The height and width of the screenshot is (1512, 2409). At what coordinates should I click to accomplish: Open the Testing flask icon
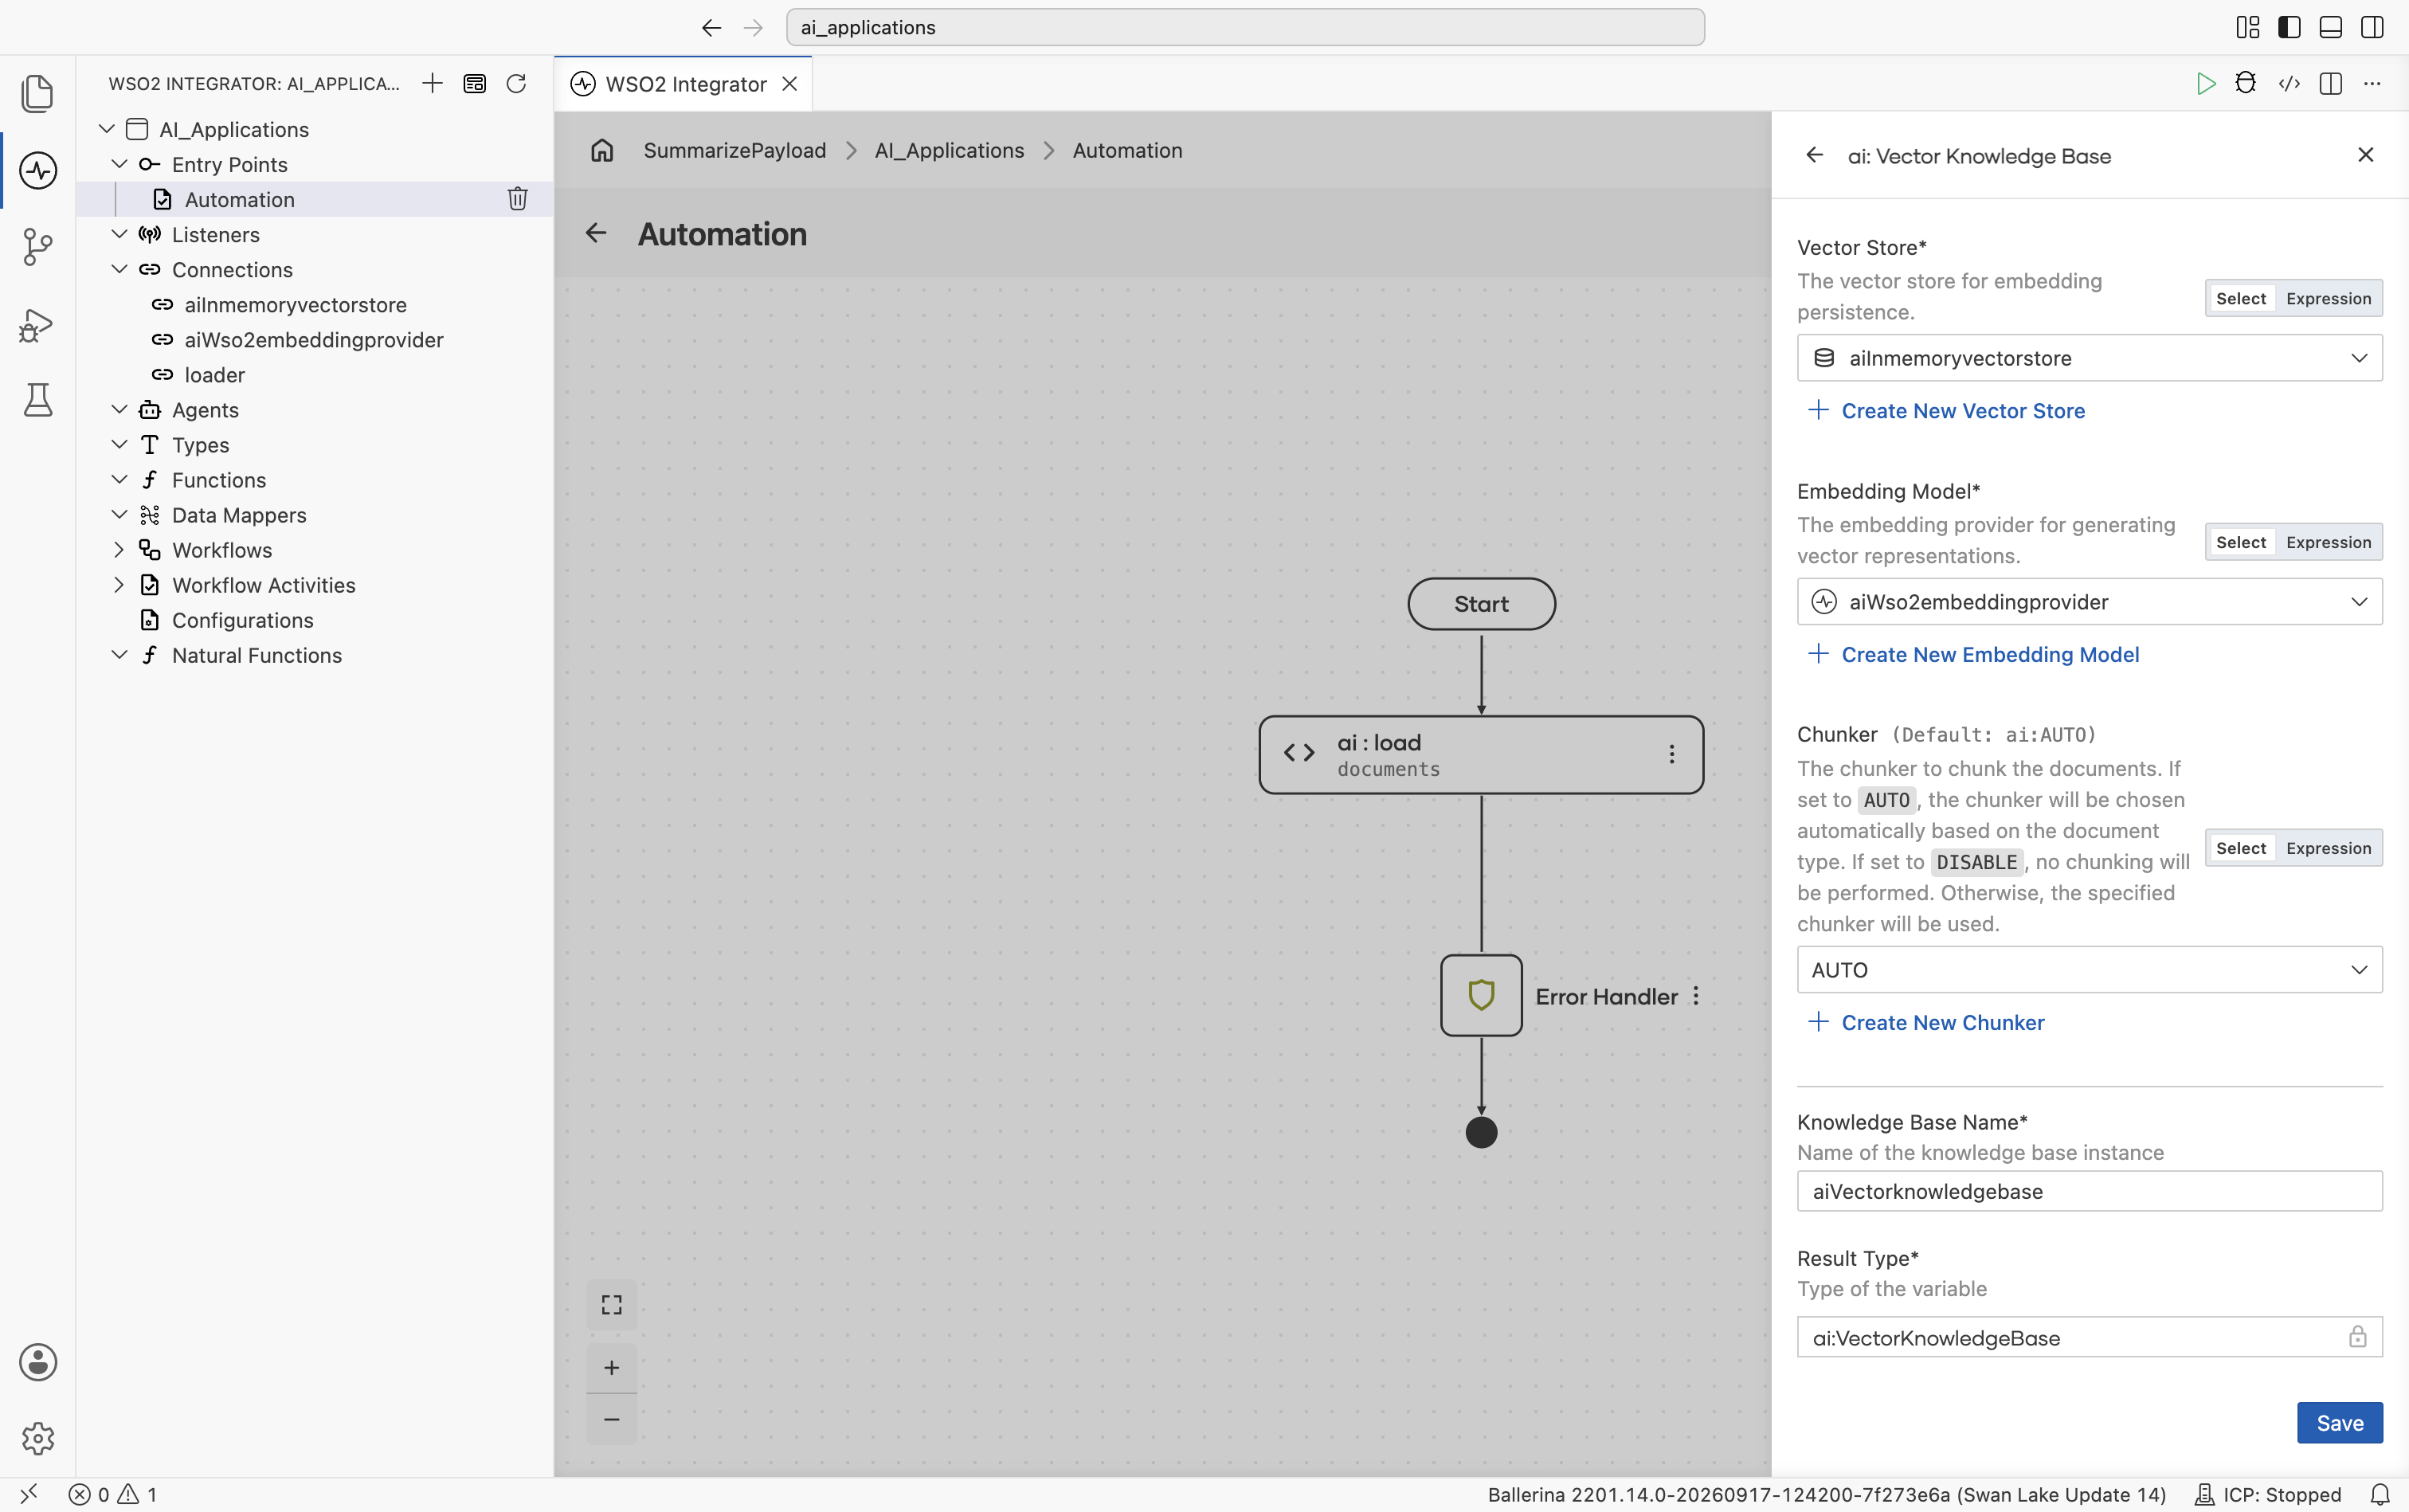click(x=38, y=400)
